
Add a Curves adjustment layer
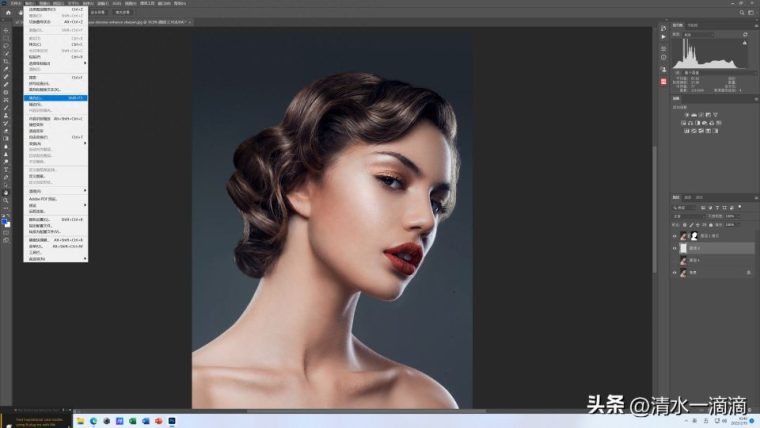(700, 115)
